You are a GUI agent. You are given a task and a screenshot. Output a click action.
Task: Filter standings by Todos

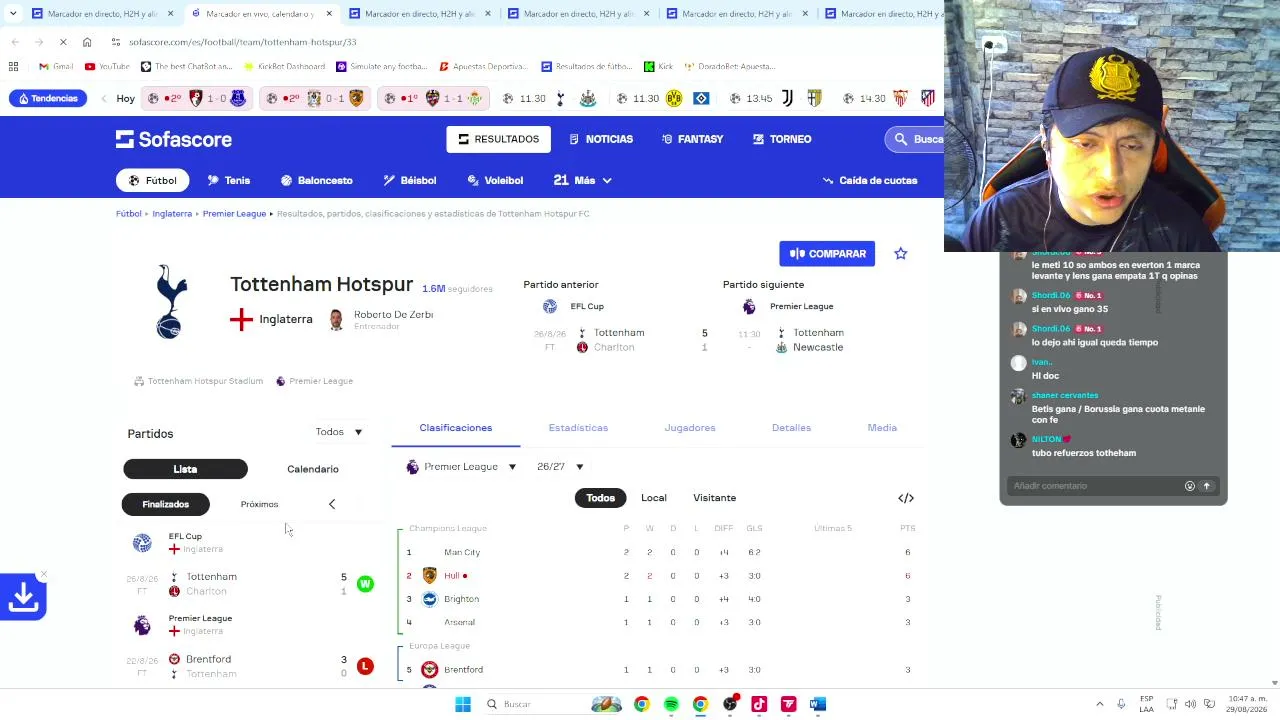(600, 498)
